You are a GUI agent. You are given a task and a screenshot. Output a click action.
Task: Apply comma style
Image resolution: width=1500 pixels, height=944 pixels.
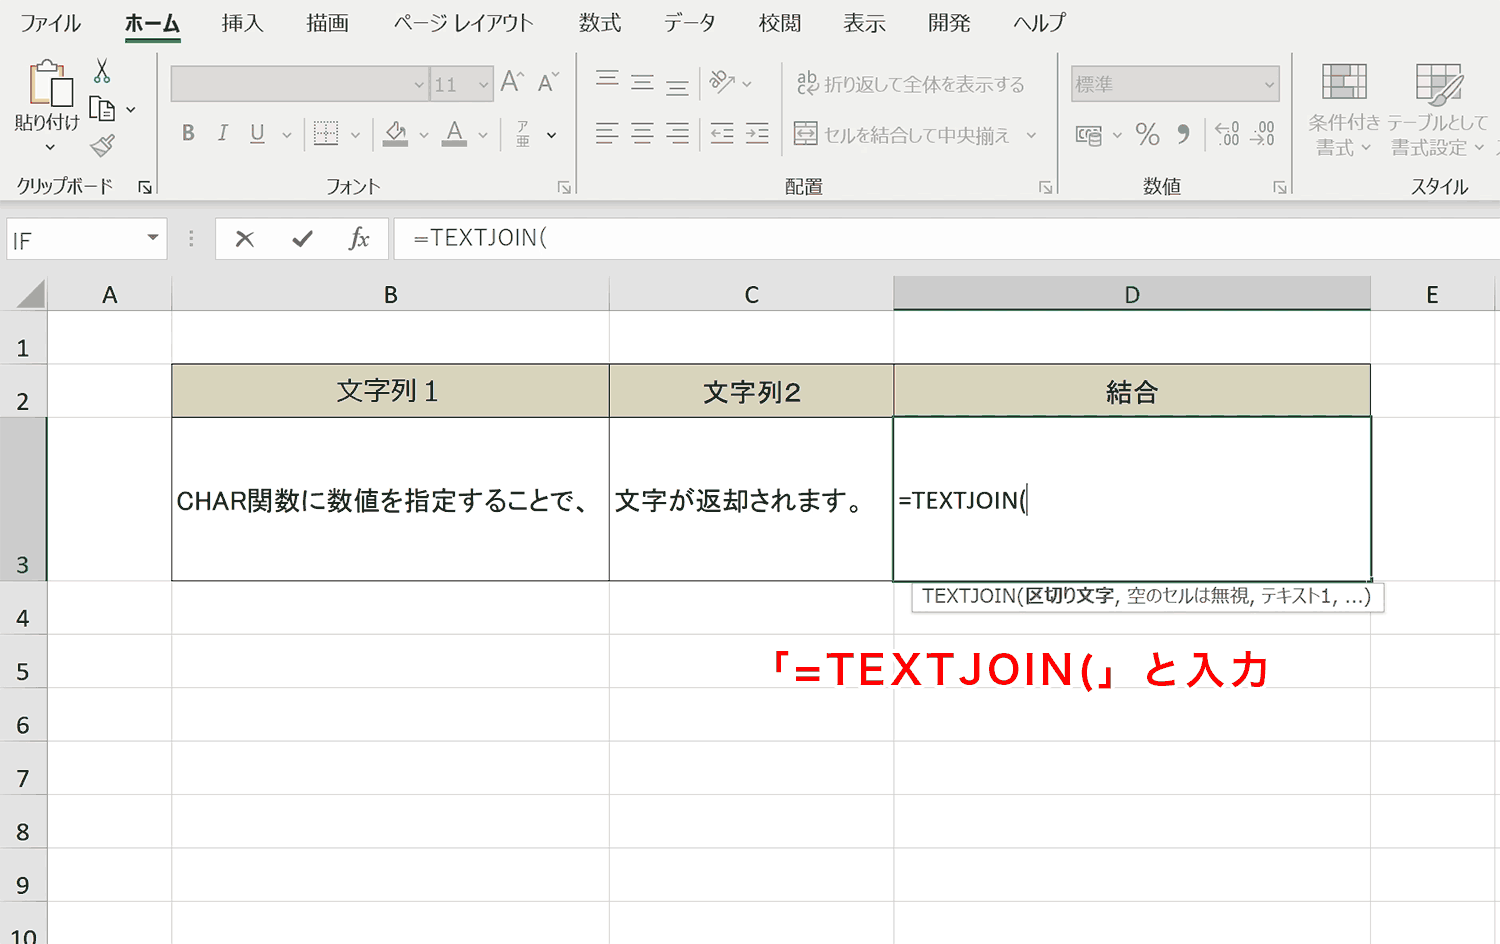pyautogui.click(x=1184, y=134)
